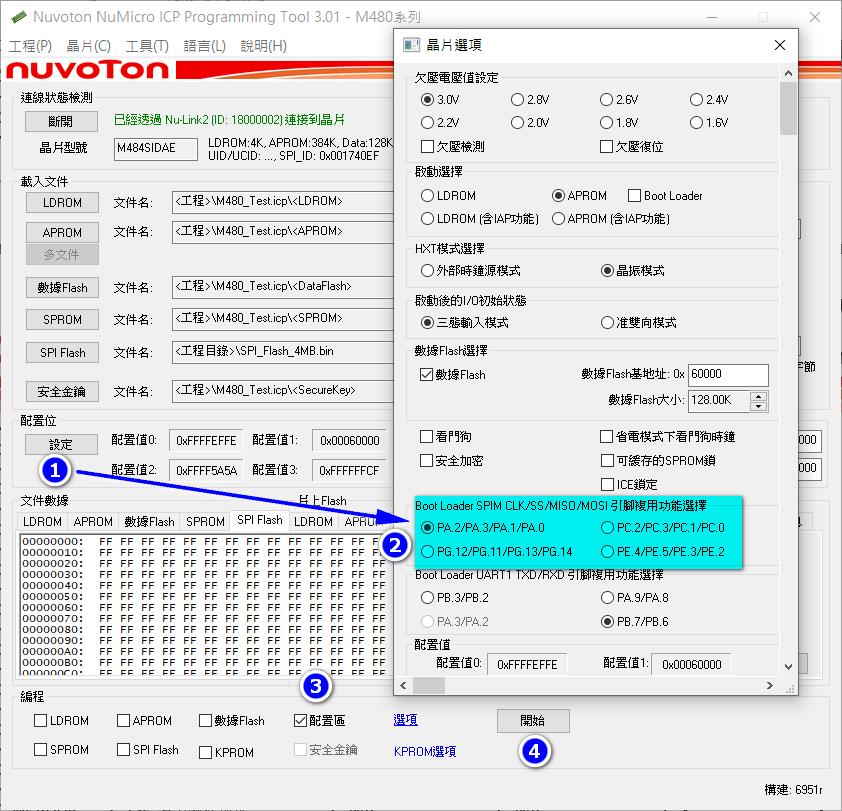The width and height of the screenshot is (842, 811).
Task: Toggle the ICE鎖定 checkbox
Action: [x=607, y=485]
